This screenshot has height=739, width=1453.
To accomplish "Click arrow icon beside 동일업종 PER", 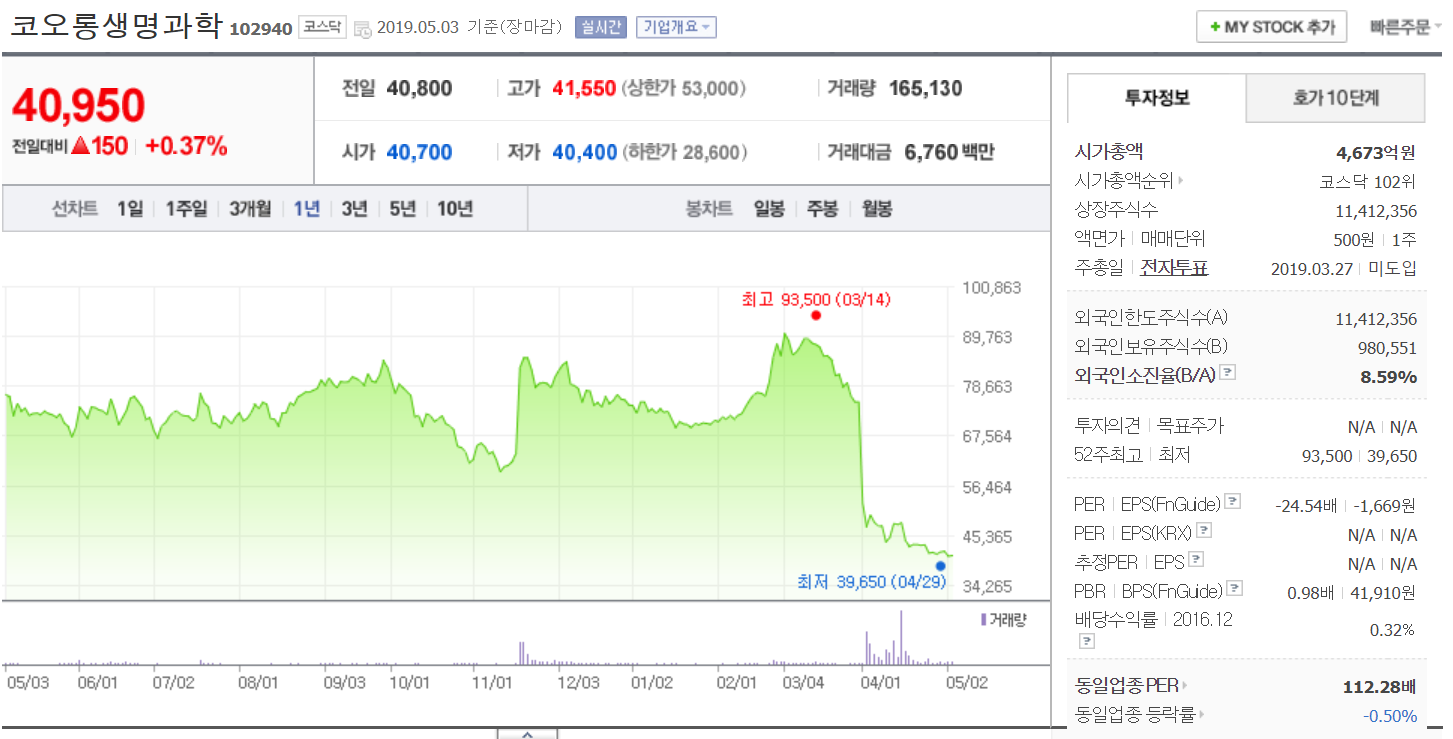I will click(x=1185, y=686).
